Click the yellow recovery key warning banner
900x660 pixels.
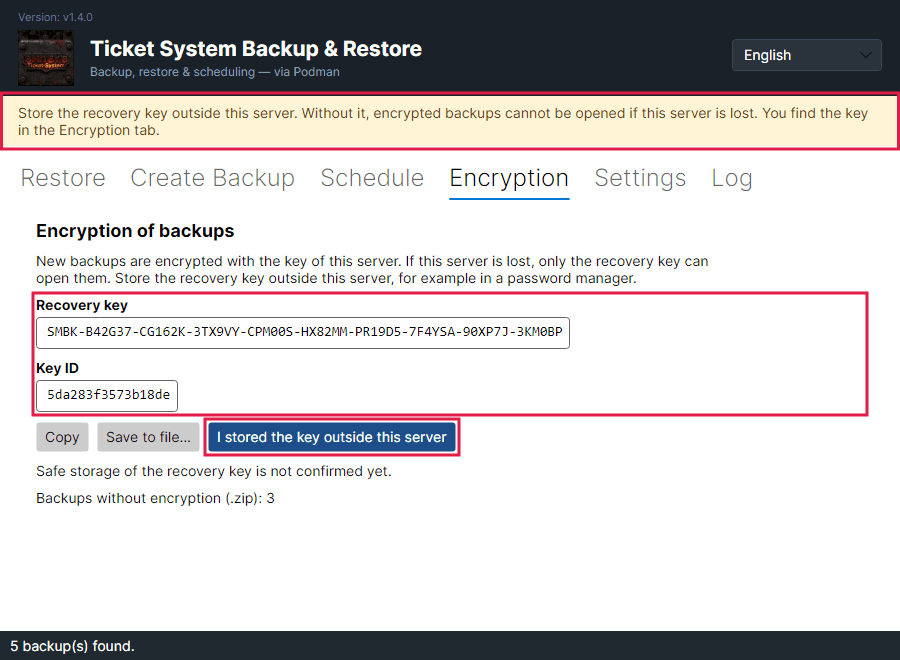pyautogui.click(x=450, y=122)
